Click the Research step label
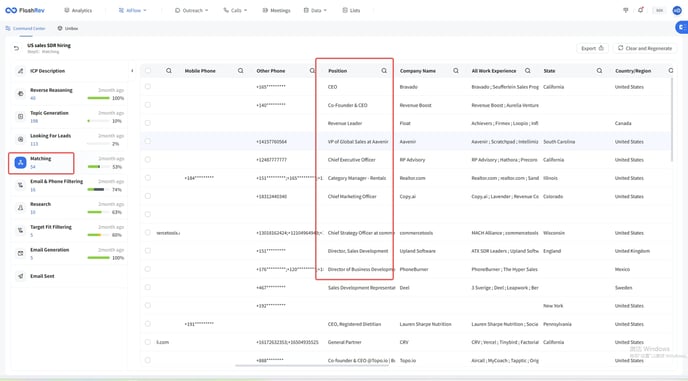 [x=40, y=204]
